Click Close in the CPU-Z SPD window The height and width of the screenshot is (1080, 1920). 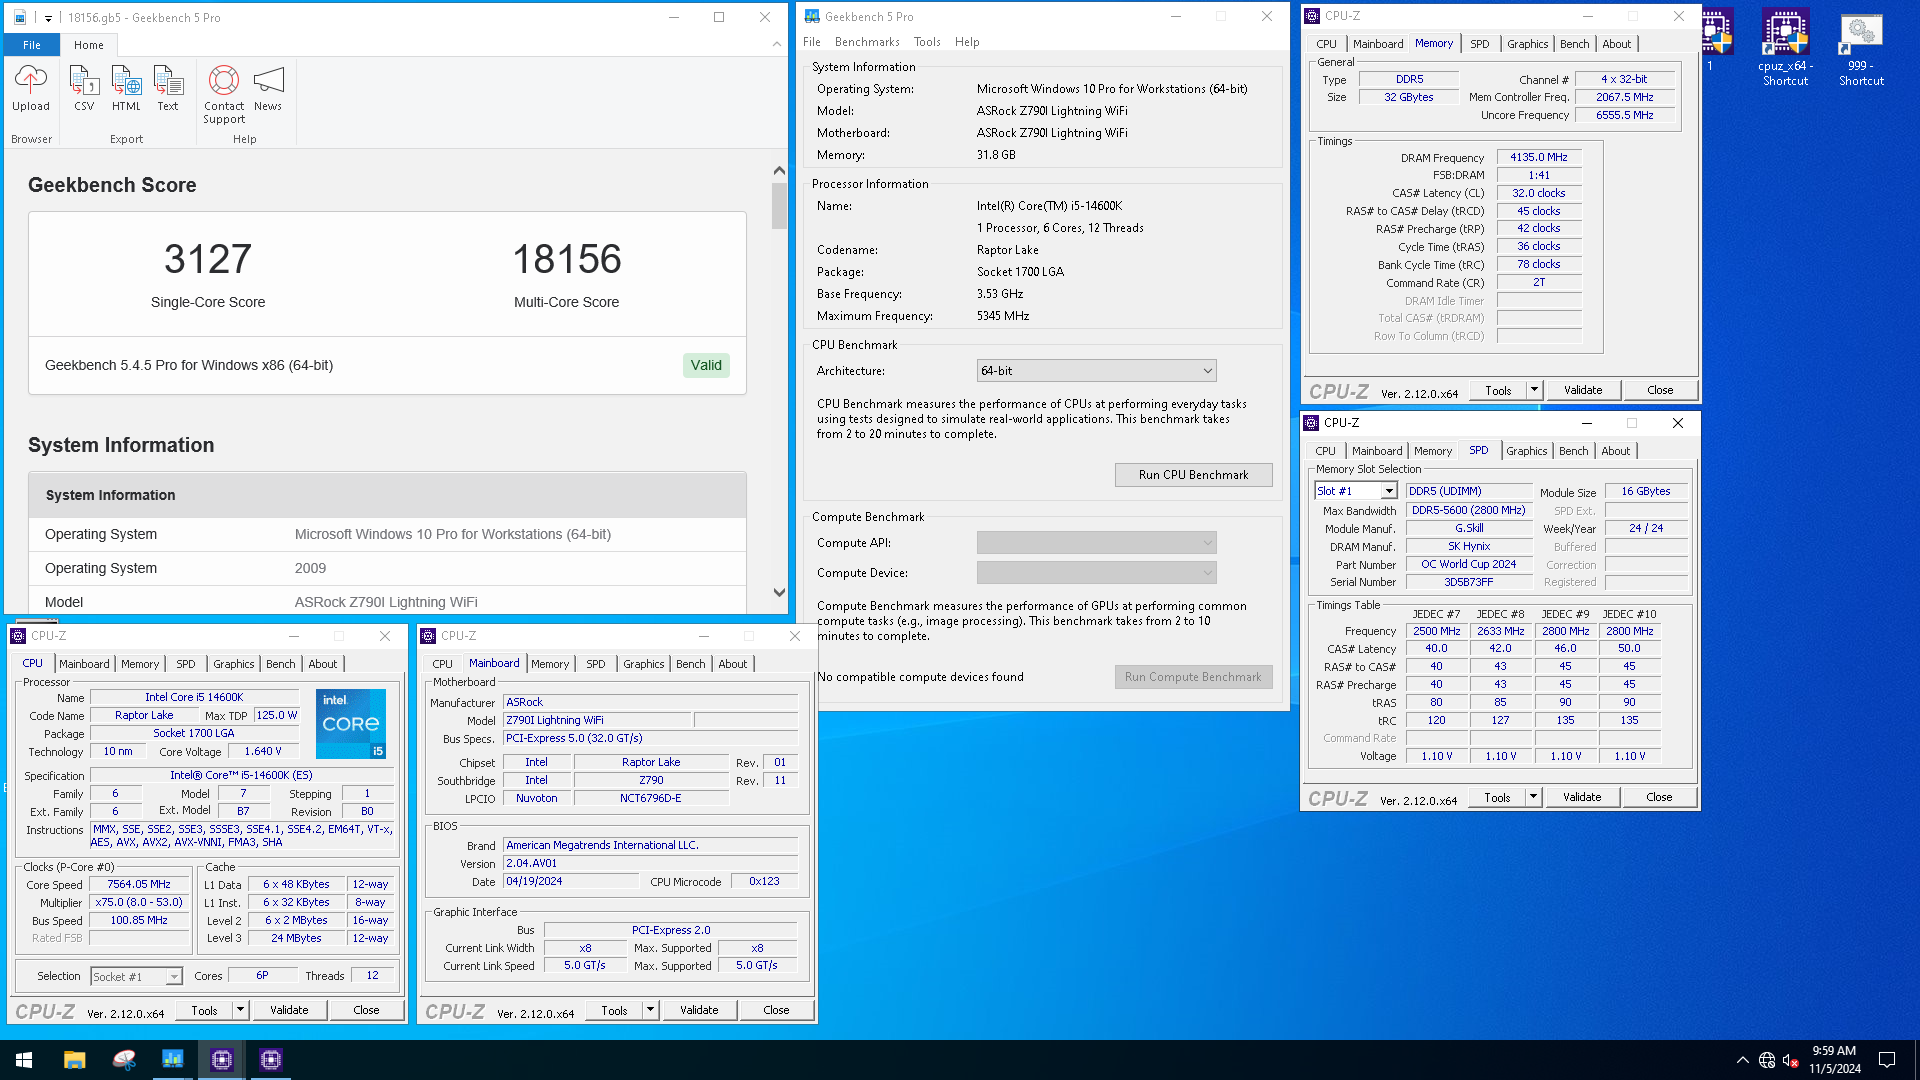click(x=1658, y=797)
